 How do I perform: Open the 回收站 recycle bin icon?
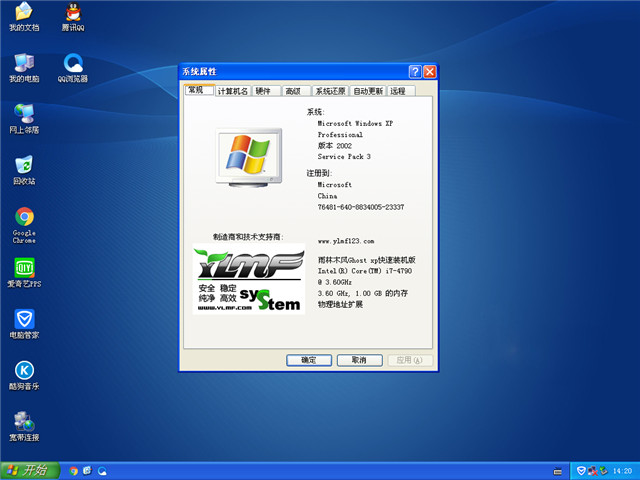[24, 171]
